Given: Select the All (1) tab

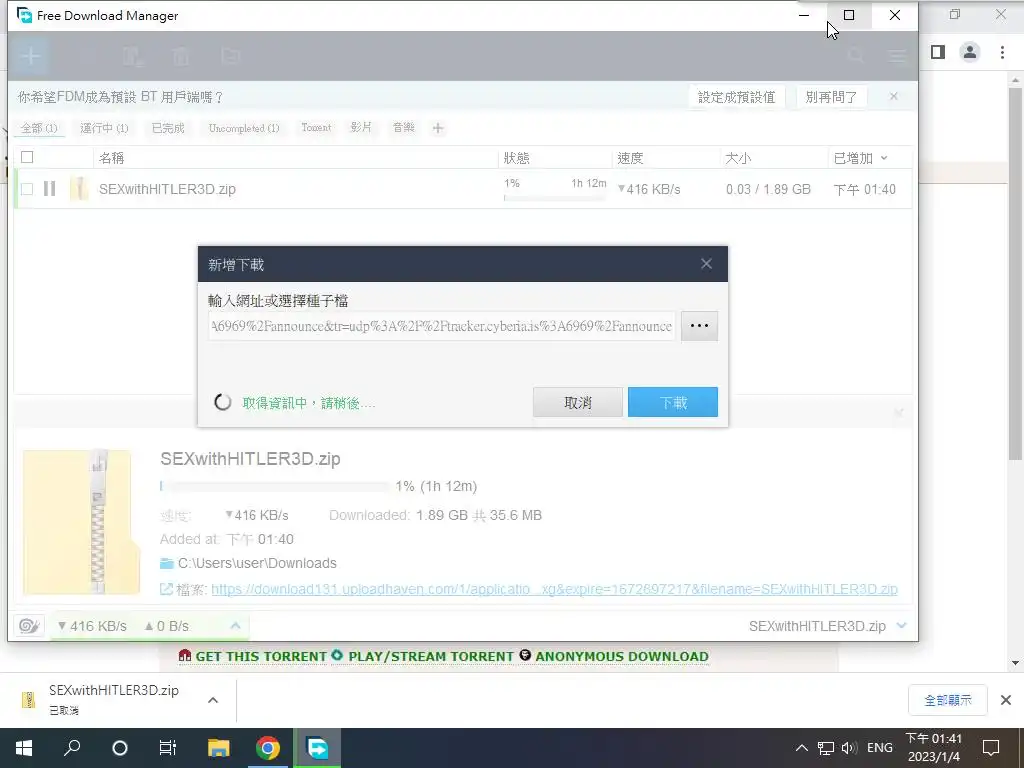Looking at the screenshot, I should 39,128.
